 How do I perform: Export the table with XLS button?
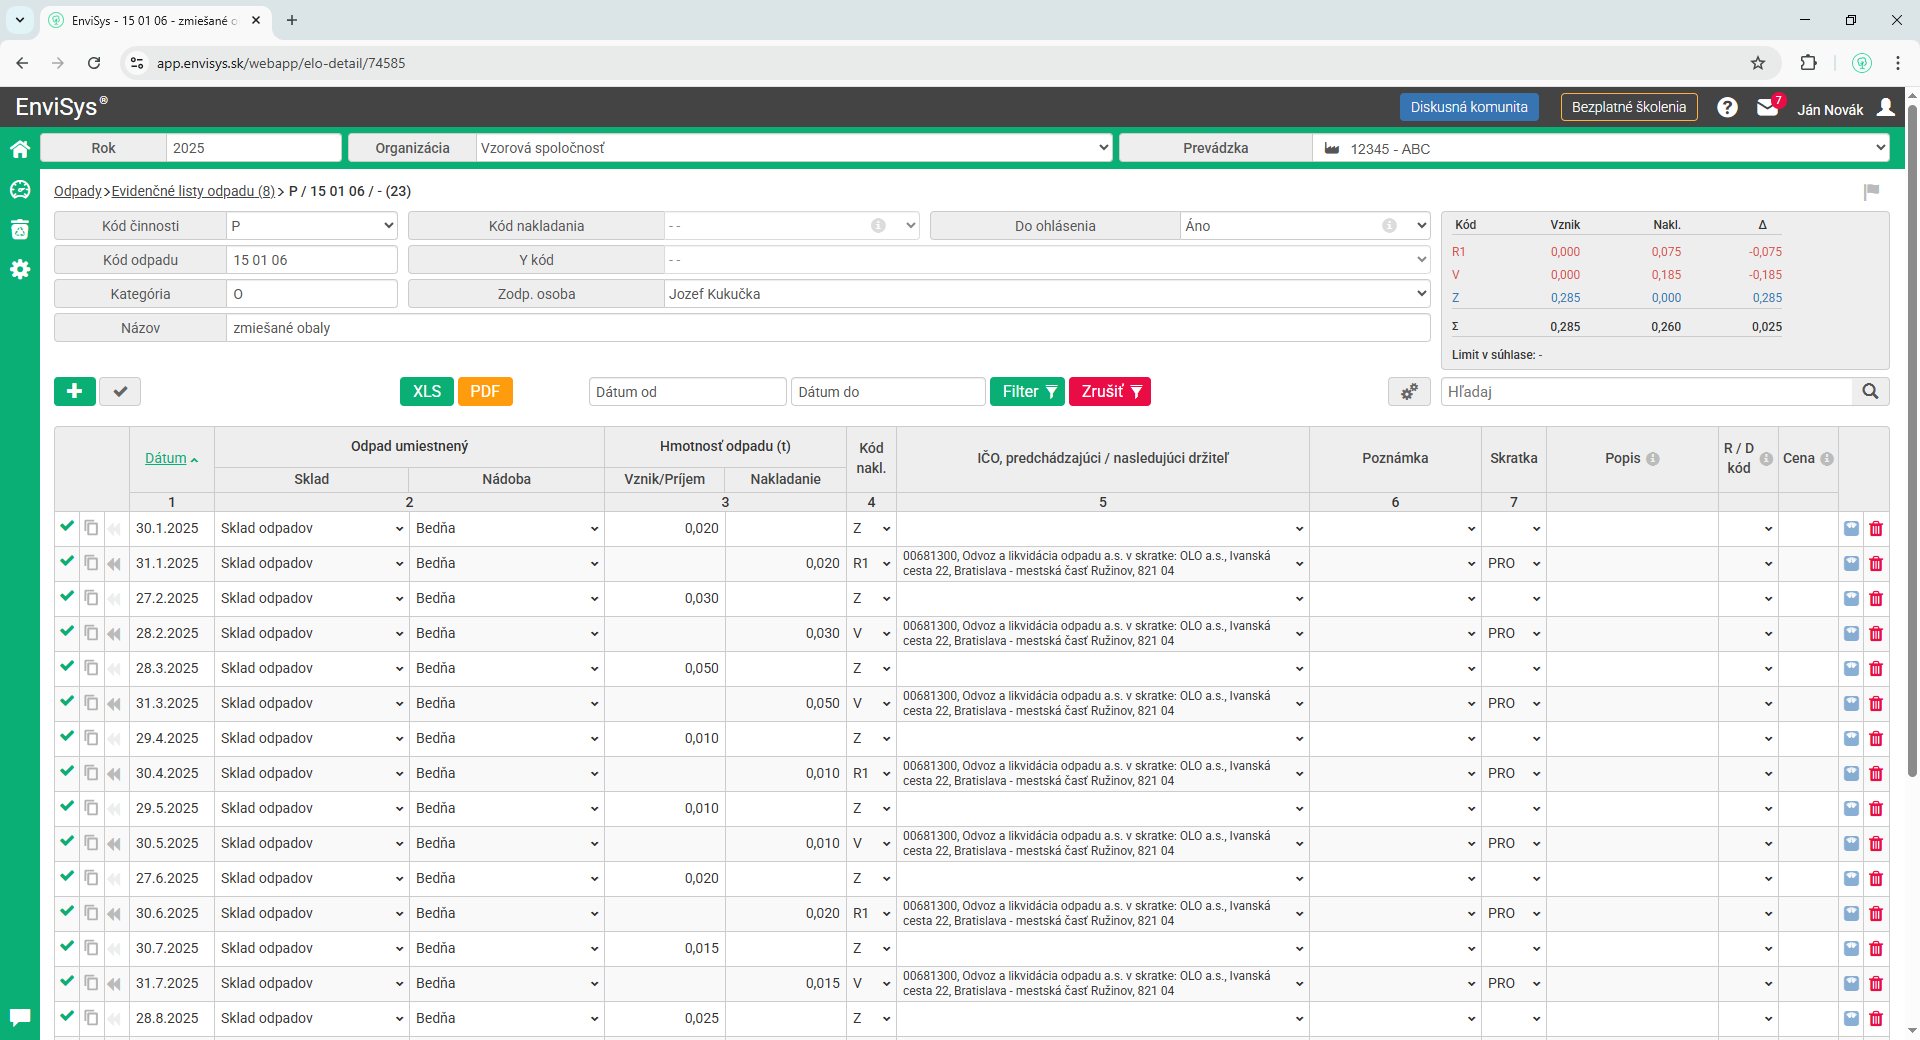427,391
